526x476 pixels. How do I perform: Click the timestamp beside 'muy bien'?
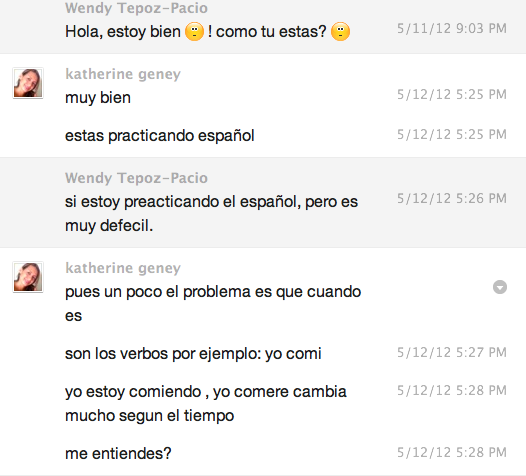452,95
